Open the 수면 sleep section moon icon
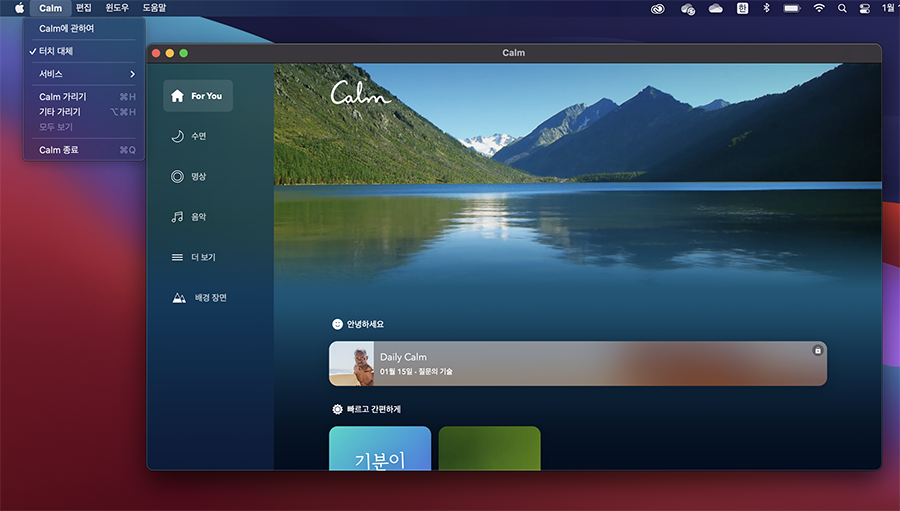 tap(177, 136)
